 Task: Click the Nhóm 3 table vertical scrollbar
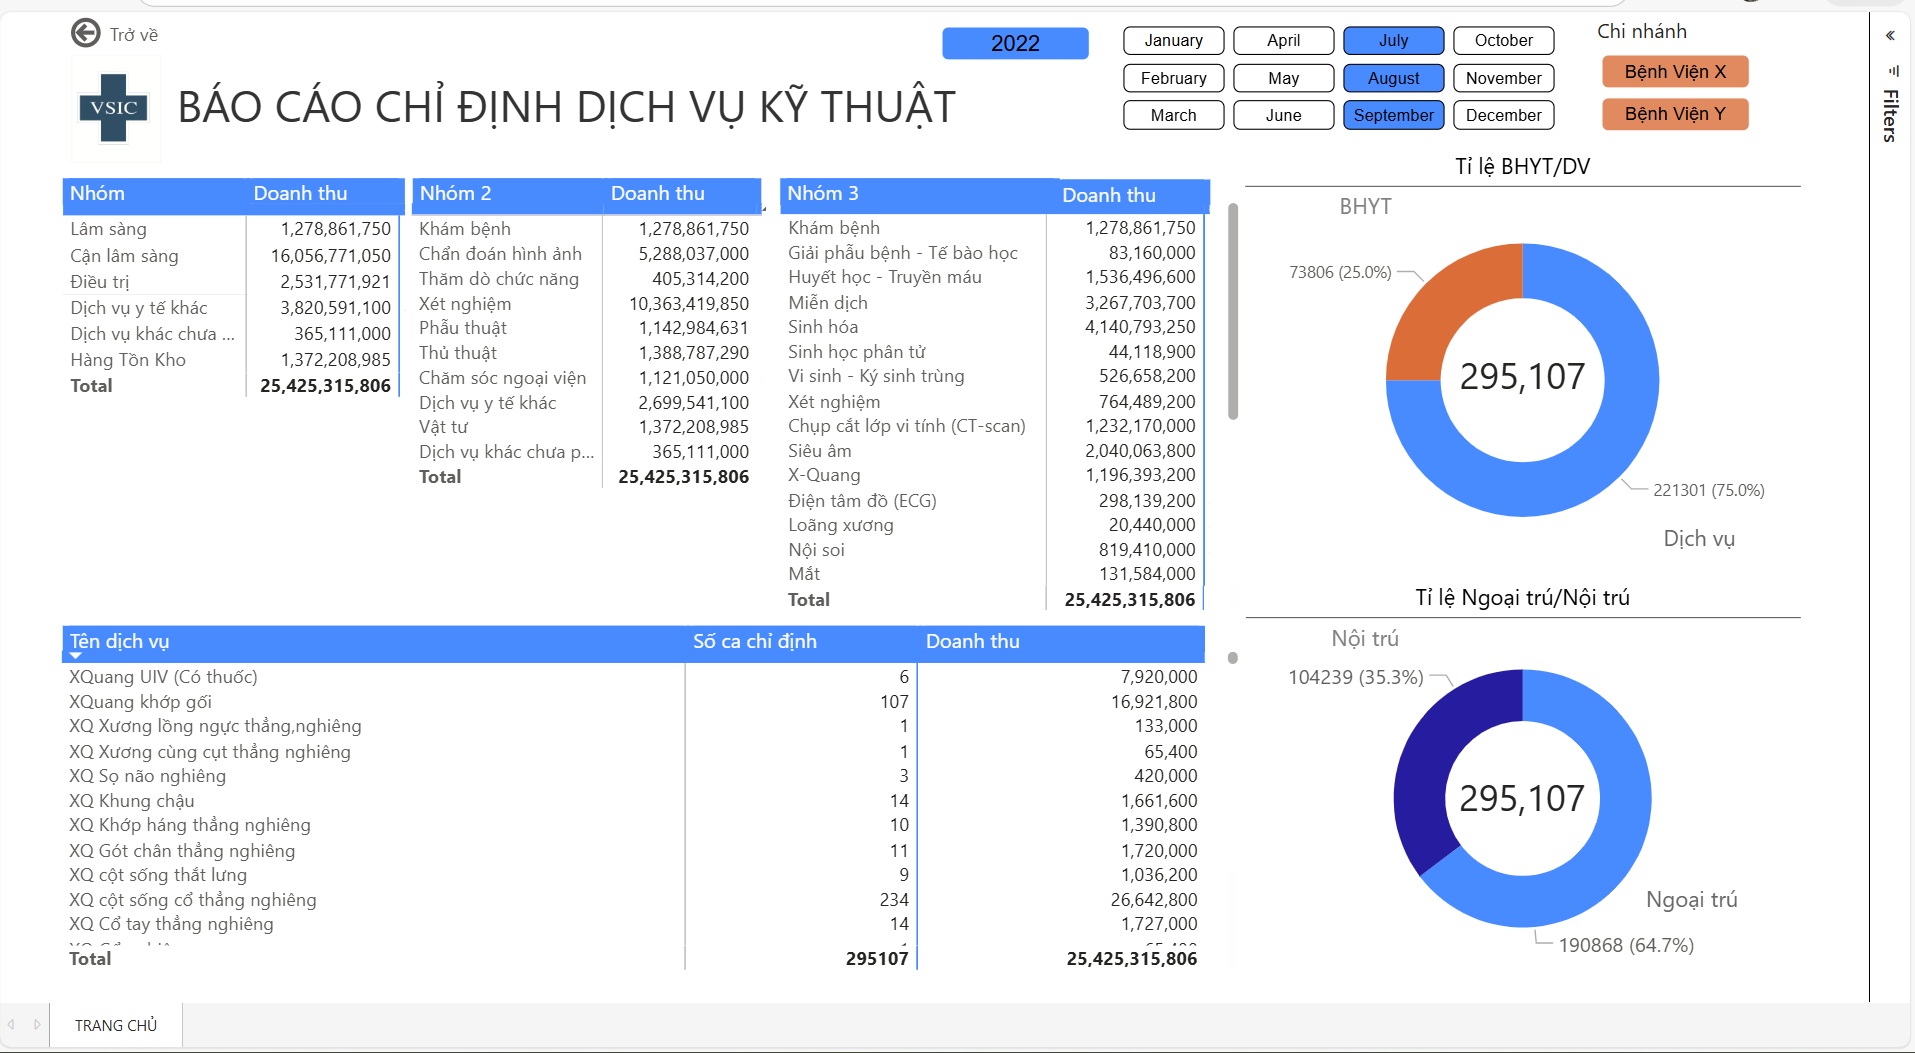click(1233, 310)
